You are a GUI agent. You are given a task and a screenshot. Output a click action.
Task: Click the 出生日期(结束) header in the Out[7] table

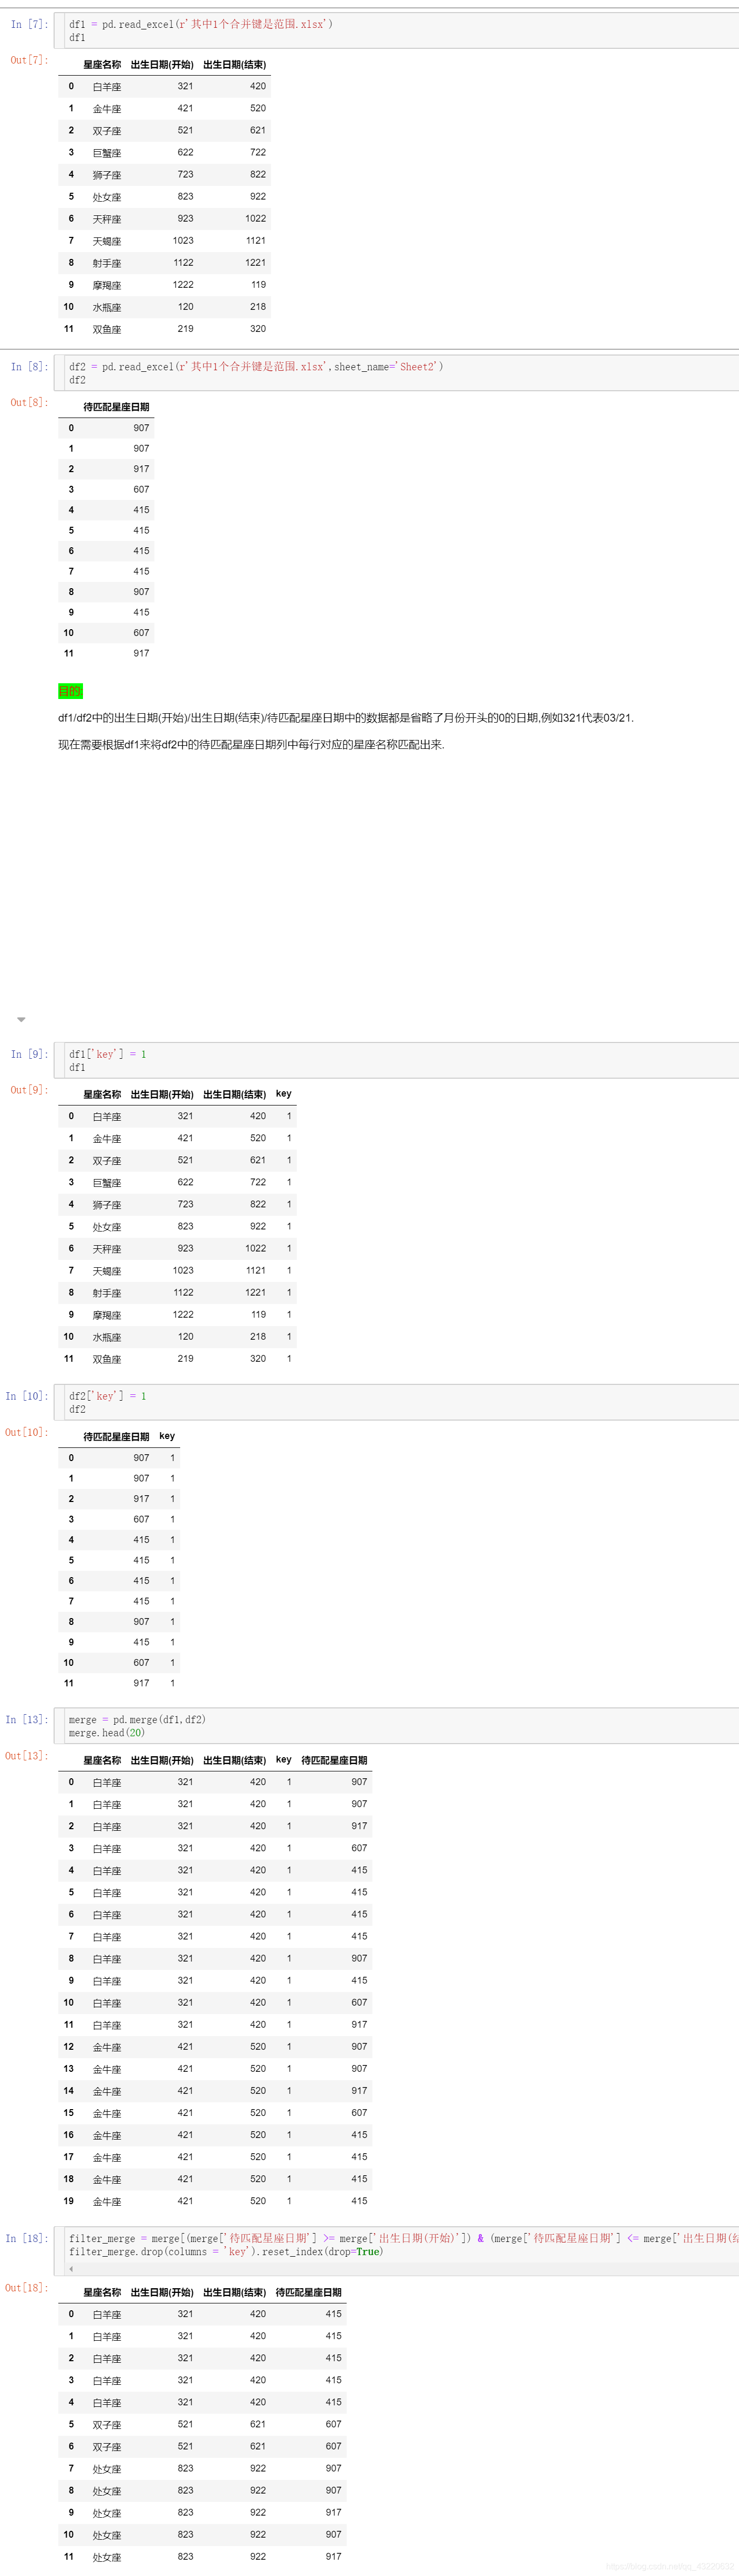[235, 65]
